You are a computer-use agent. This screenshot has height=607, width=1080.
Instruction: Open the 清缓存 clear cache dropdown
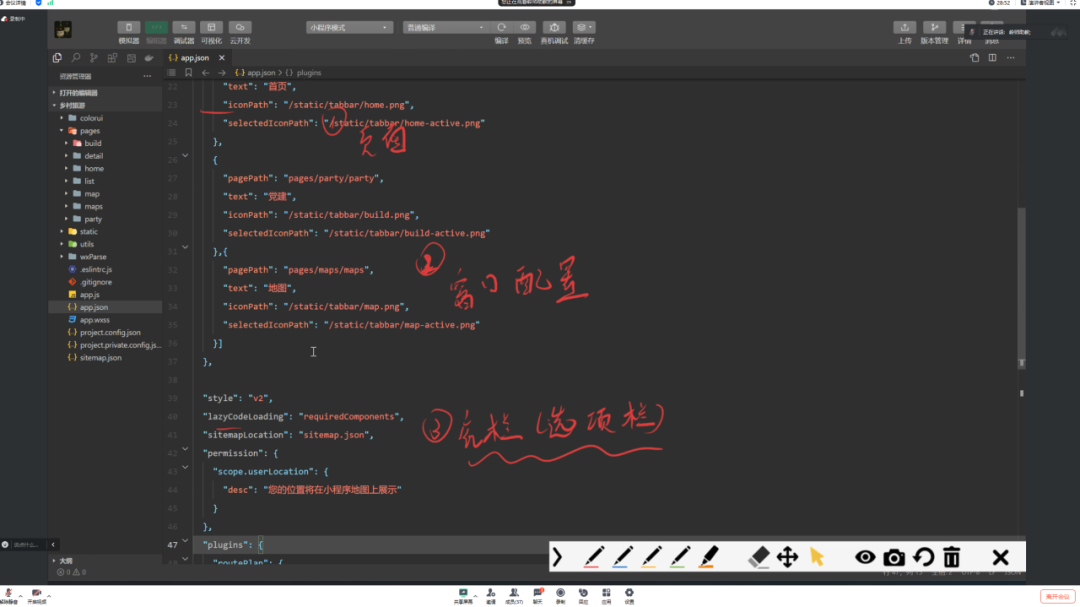[x=584, y=28]
